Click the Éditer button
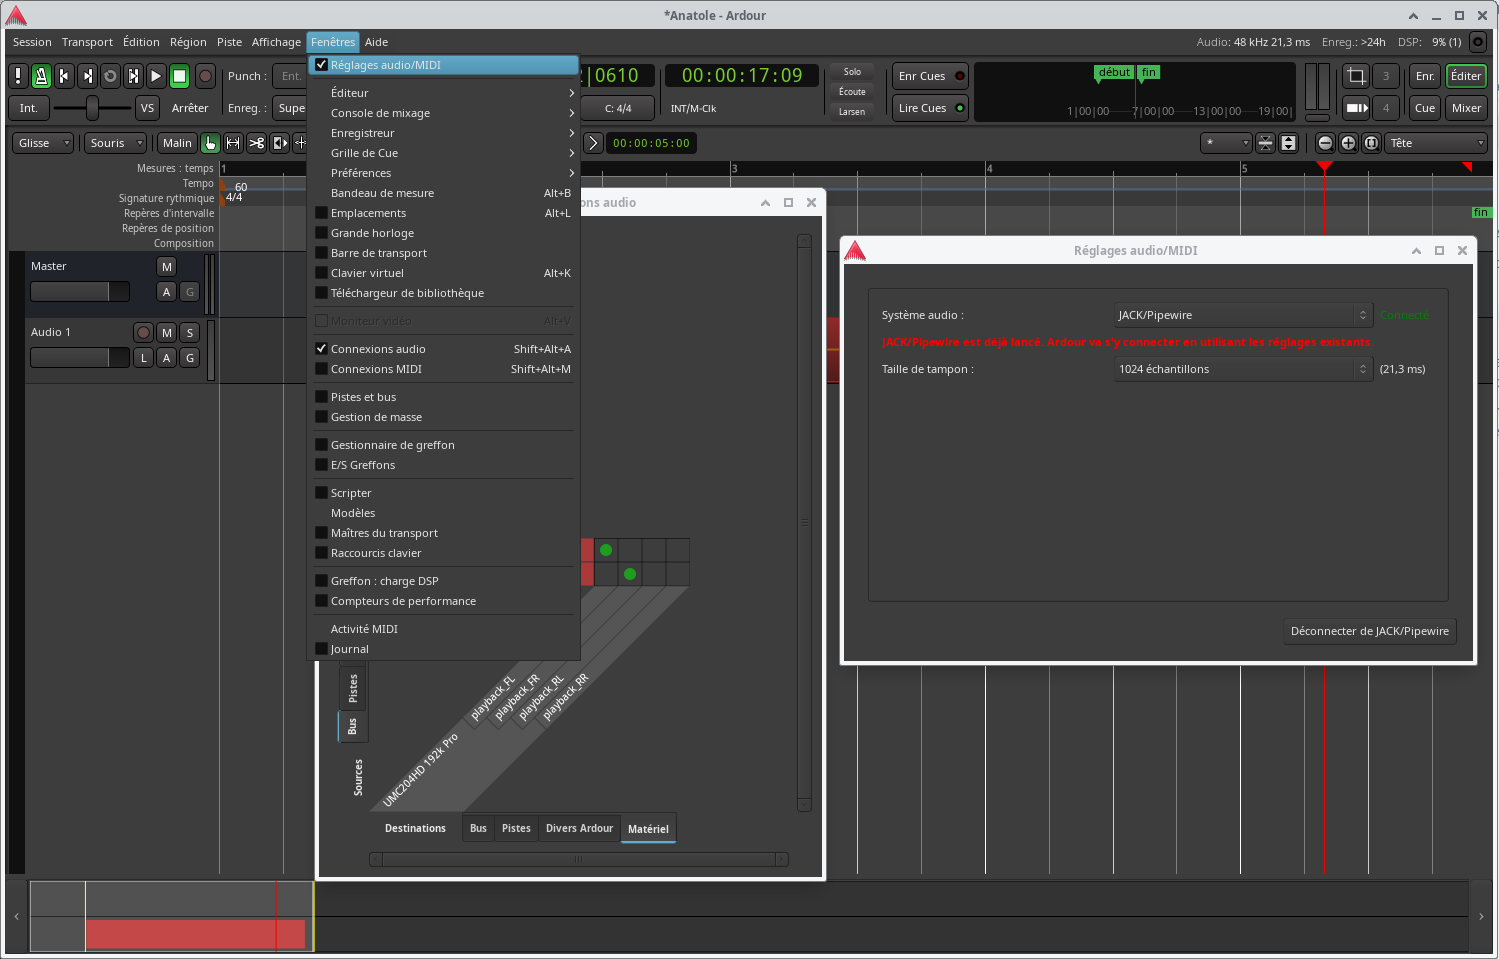 1466,76
